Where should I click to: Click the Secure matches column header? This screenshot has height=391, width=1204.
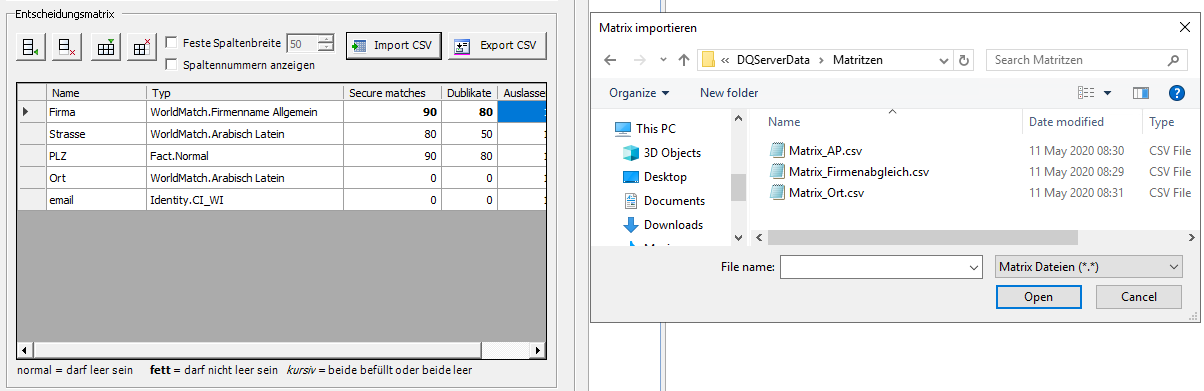tap(393, 92)
